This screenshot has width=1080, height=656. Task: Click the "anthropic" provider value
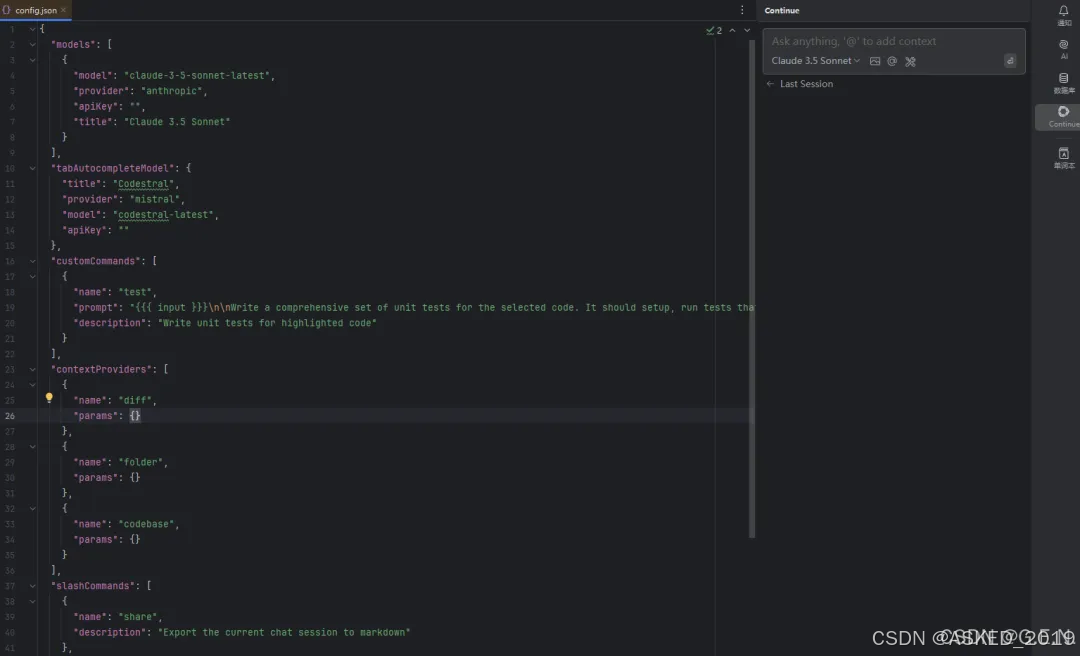point(174,91)
